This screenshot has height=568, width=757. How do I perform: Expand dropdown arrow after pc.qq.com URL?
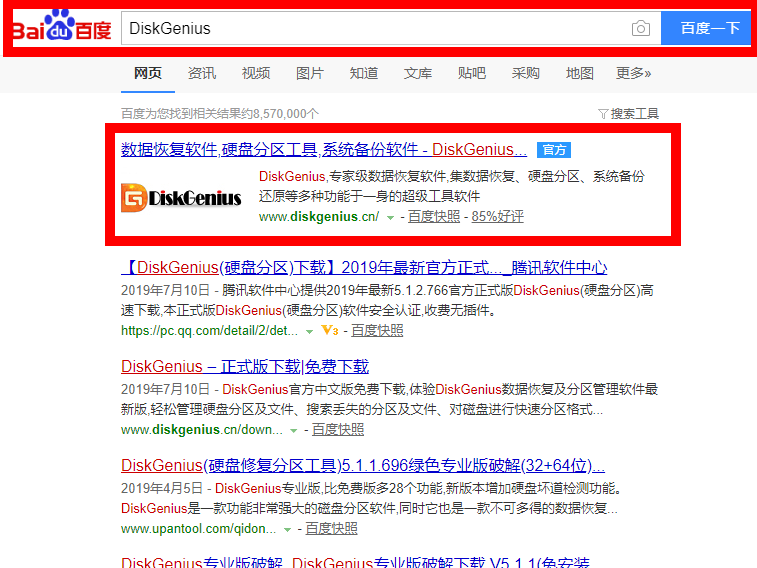coord(309,332)
